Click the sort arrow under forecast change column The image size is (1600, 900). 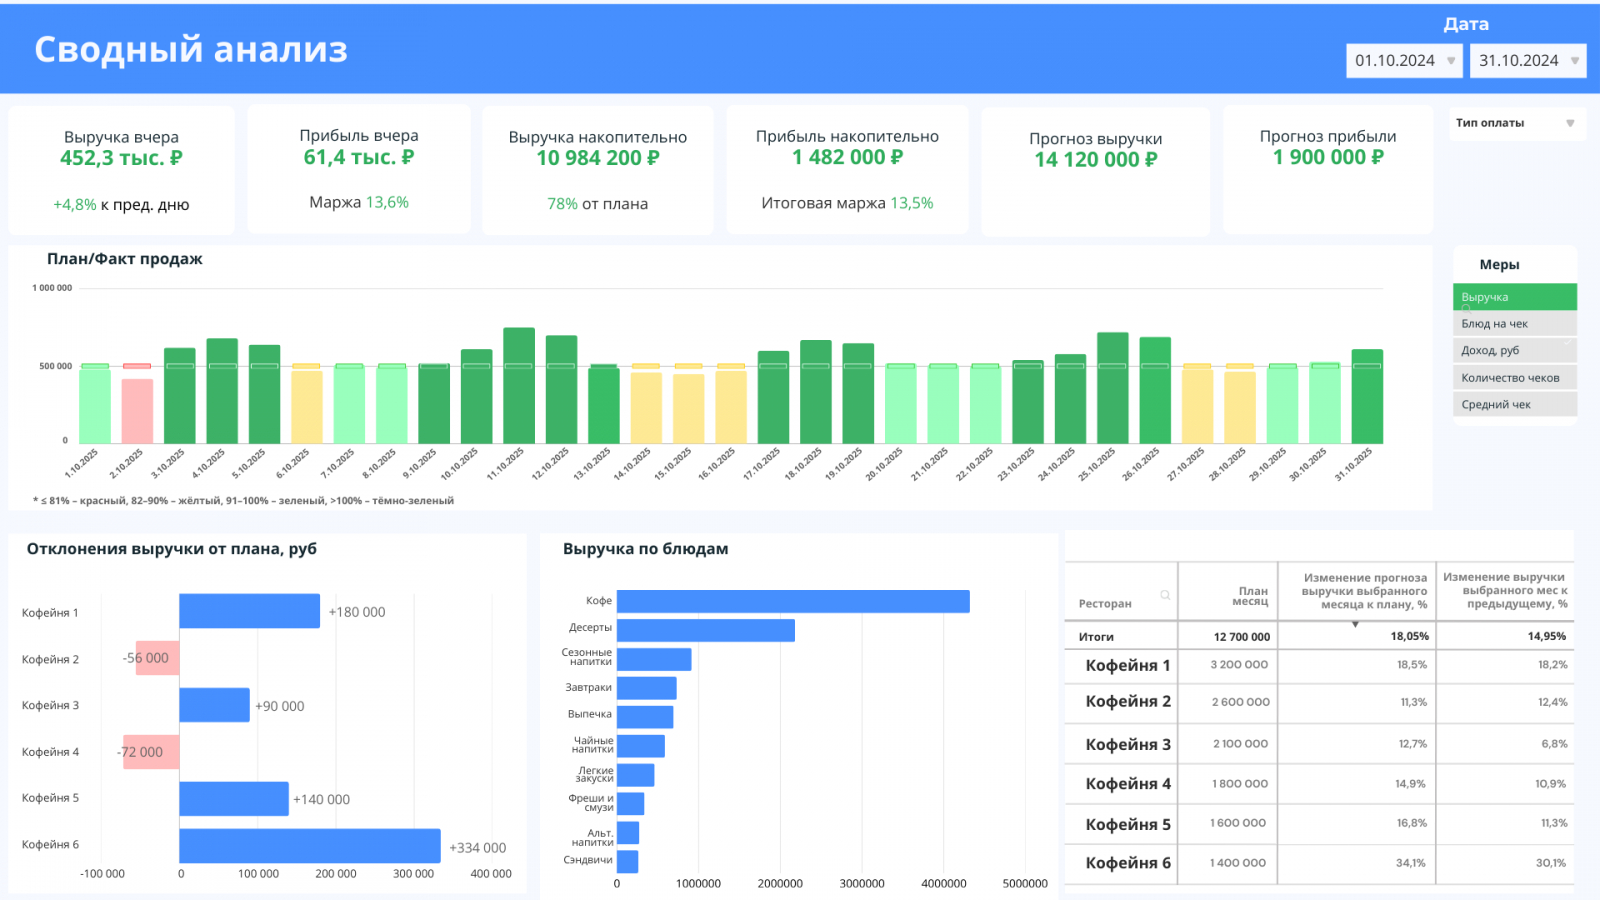tap(1355, 624)
